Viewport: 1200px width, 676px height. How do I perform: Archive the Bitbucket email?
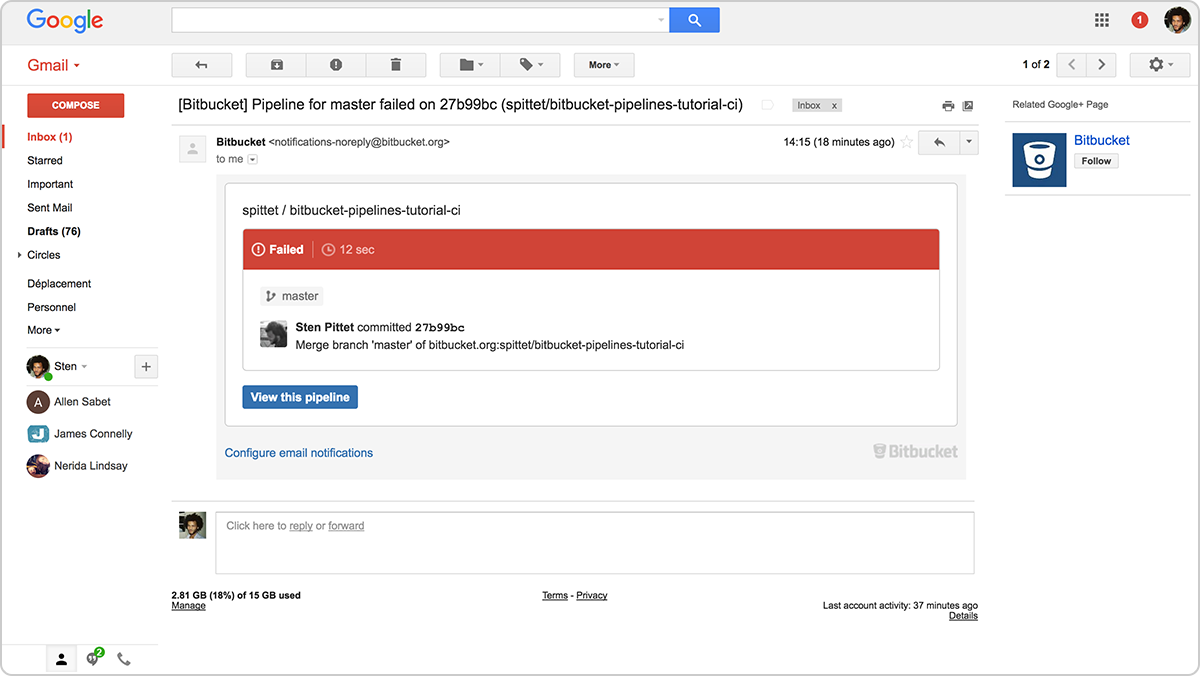(275, 64)
